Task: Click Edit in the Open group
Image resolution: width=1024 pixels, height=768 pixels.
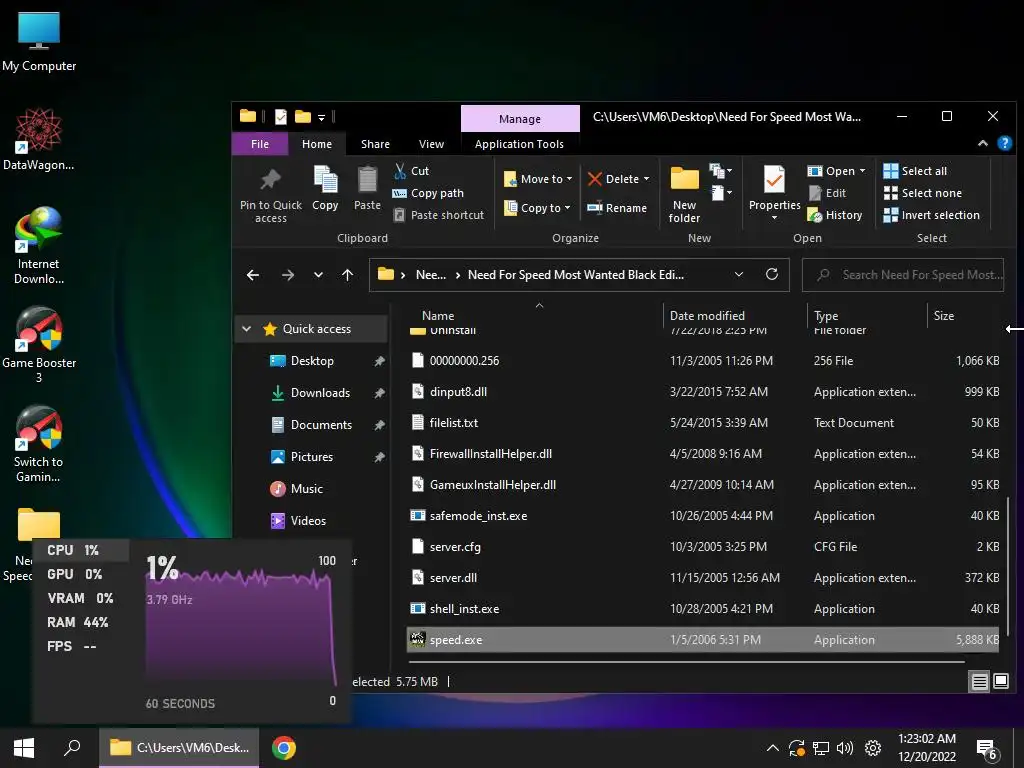Action: click(827, 193)
